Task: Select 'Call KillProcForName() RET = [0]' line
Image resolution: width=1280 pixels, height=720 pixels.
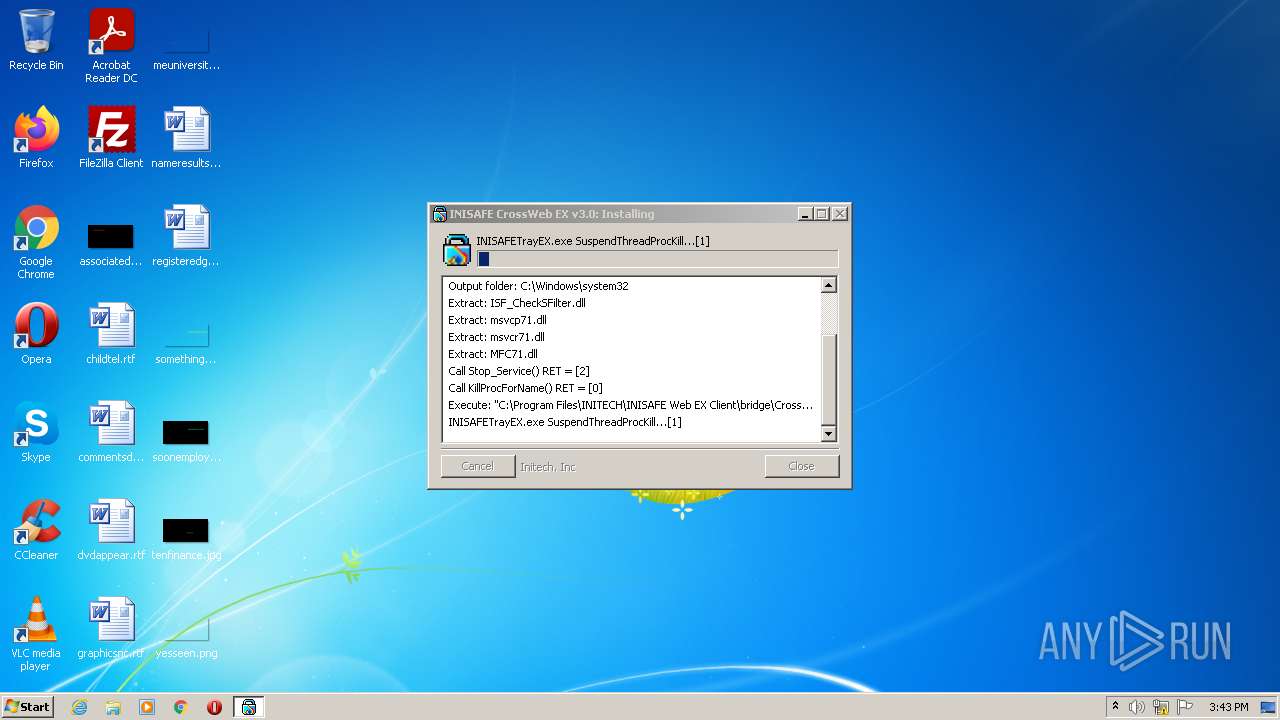Action: pyautogui.click(x=525, y=388)
